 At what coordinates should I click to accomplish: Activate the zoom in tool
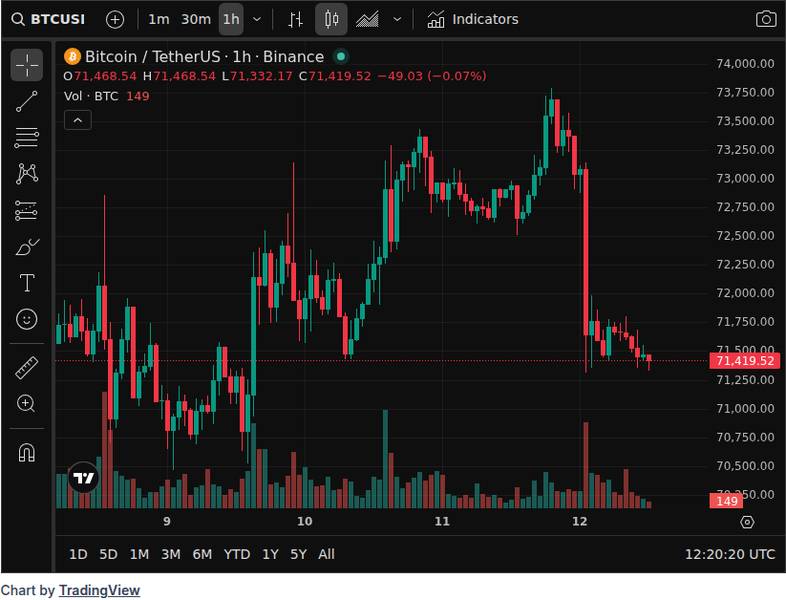coord(27,404)
